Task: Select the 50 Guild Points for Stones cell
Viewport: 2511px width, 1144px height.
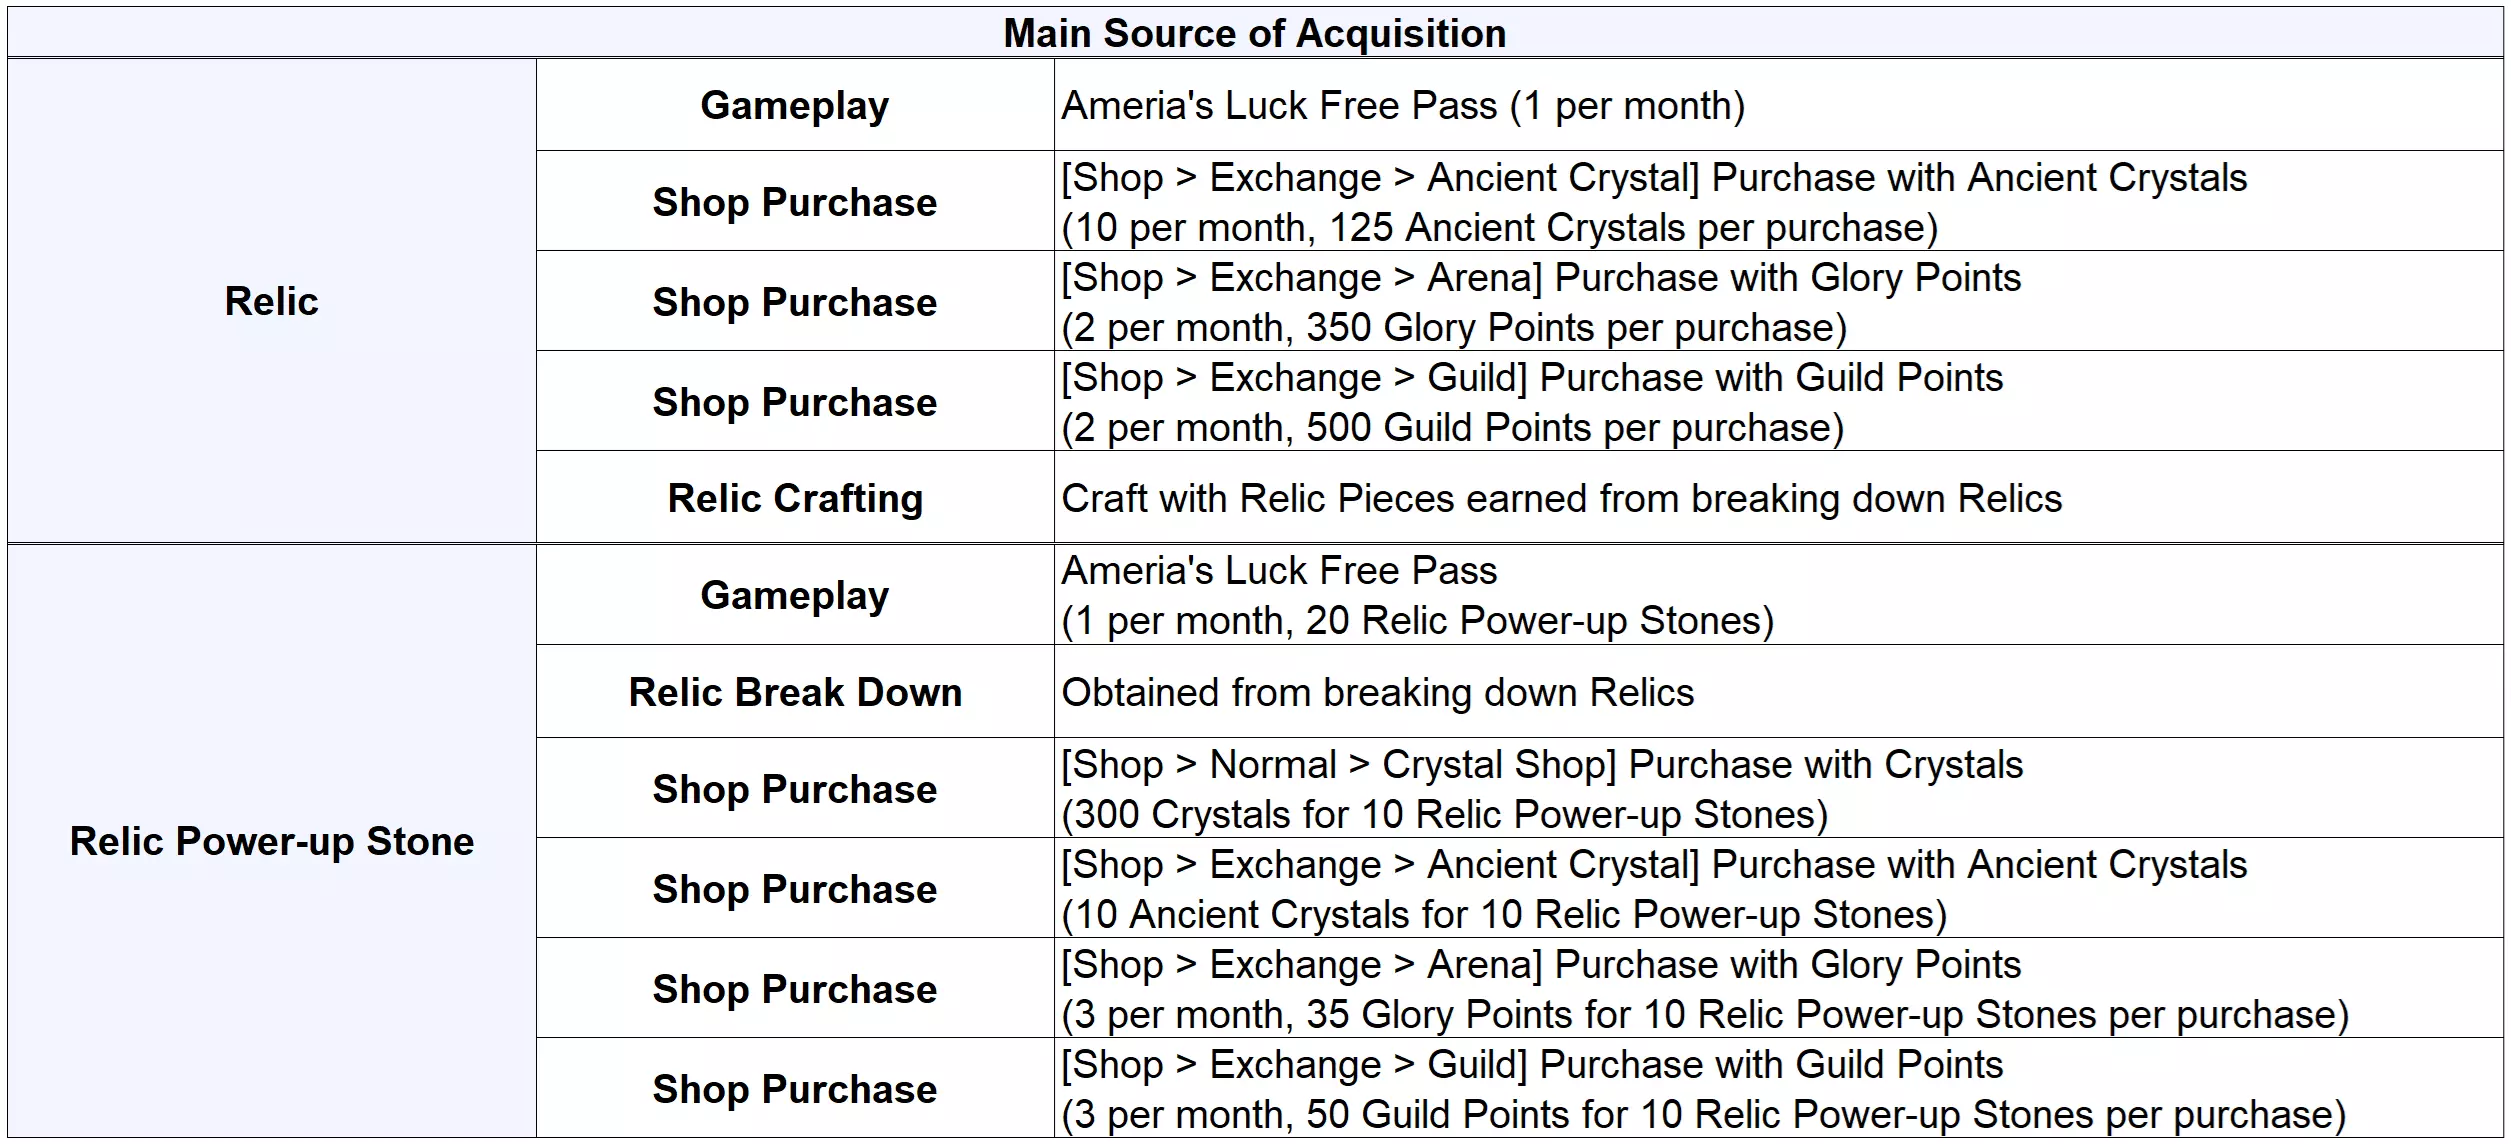Action: tap(1703, 1089)
